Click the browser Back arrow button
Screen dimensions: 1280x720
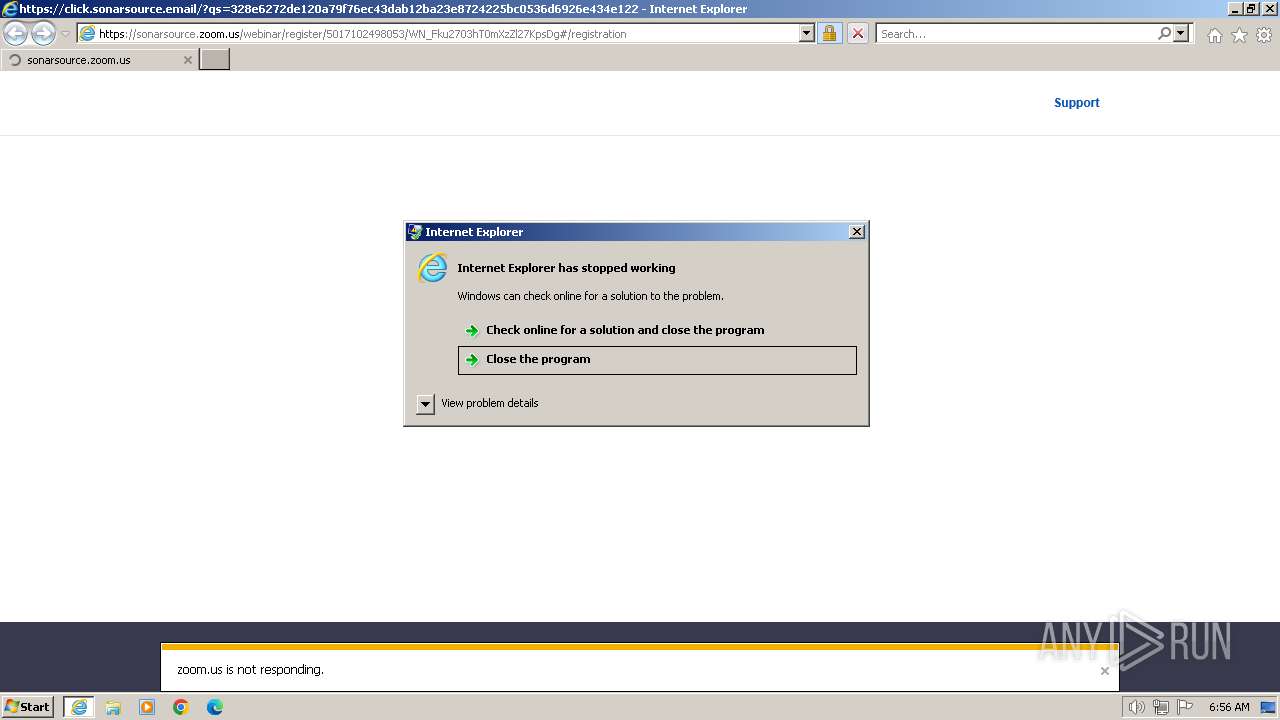click(16, 34)
